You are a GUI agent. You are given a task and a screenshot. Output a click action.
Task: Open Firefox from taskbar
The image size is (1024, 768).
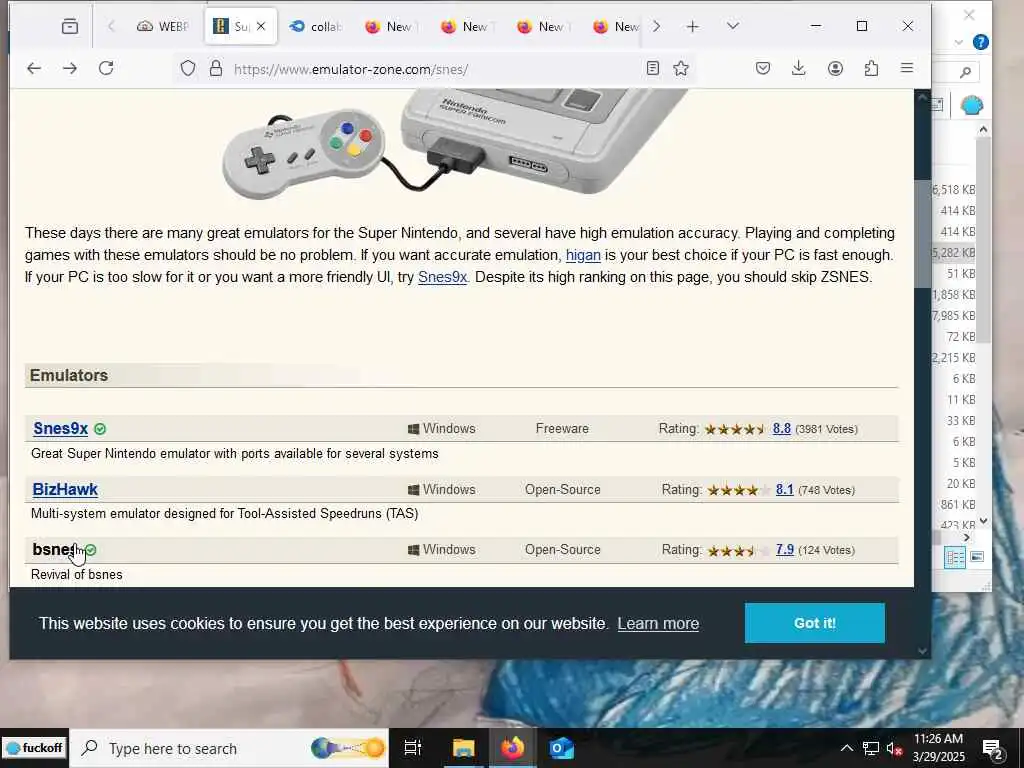[513, 748]
